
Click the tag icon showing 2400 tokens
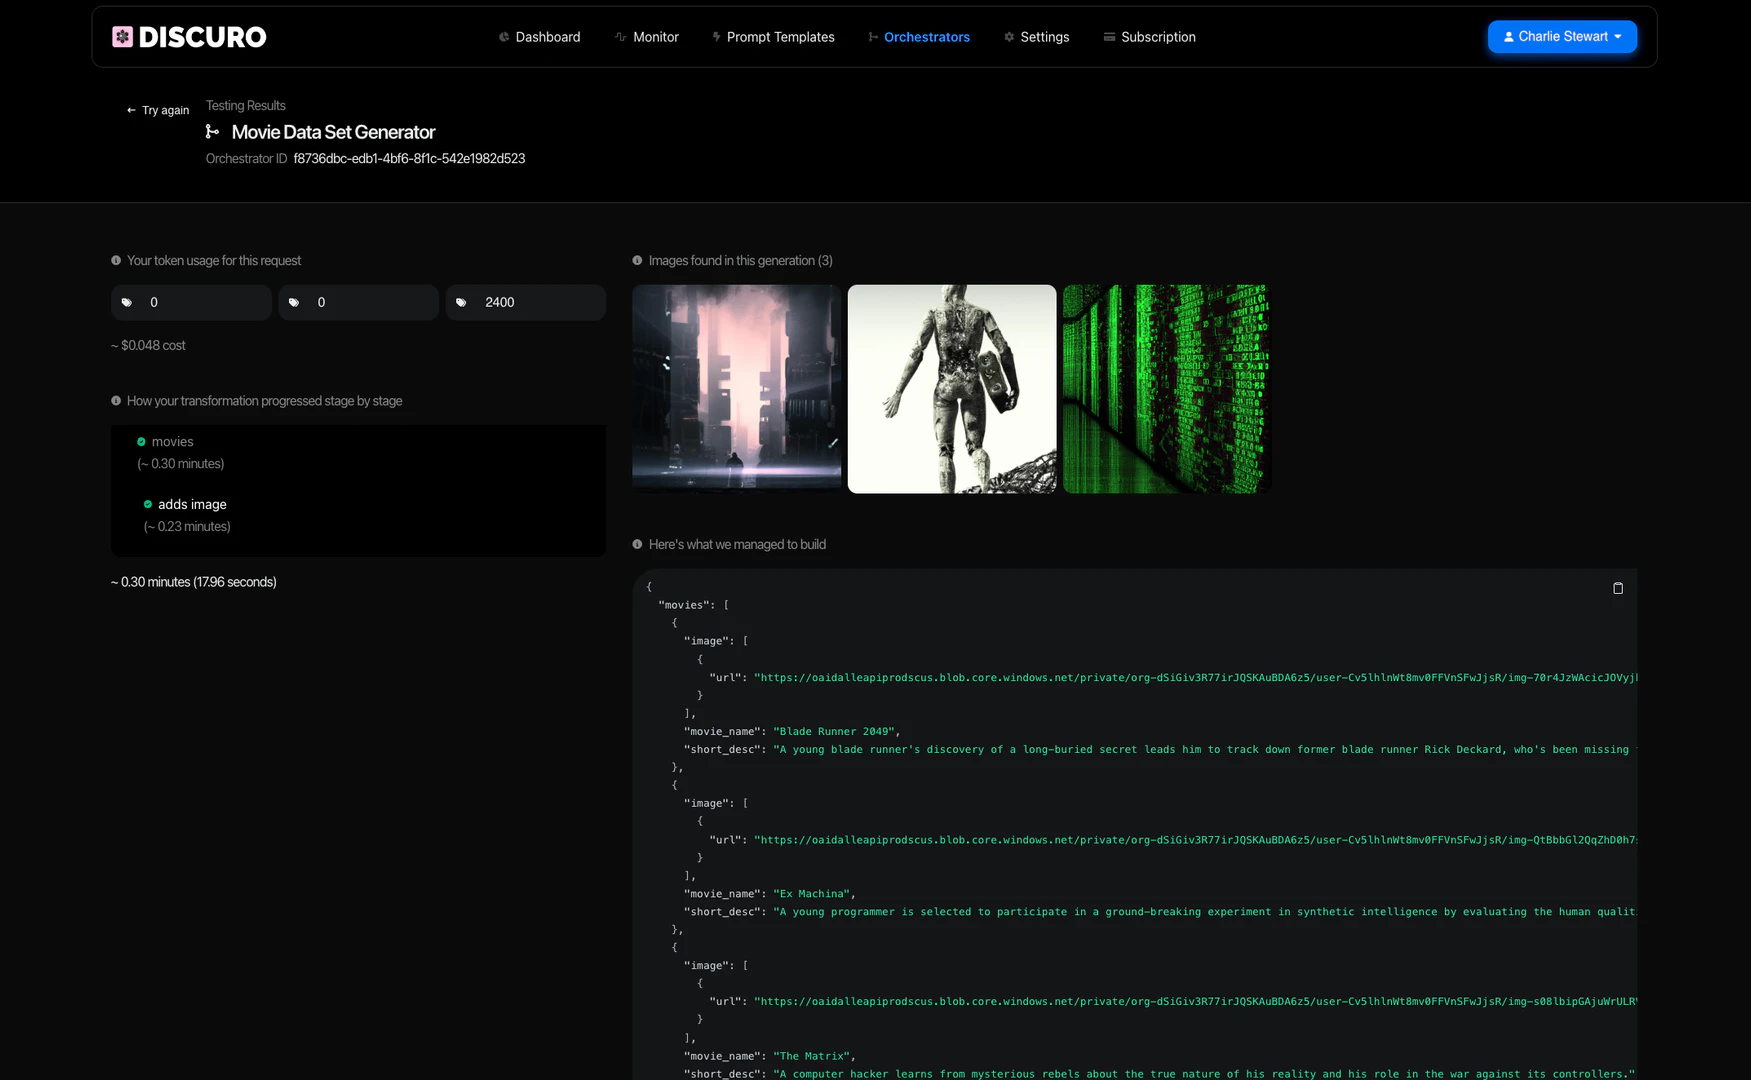point(461,302)
